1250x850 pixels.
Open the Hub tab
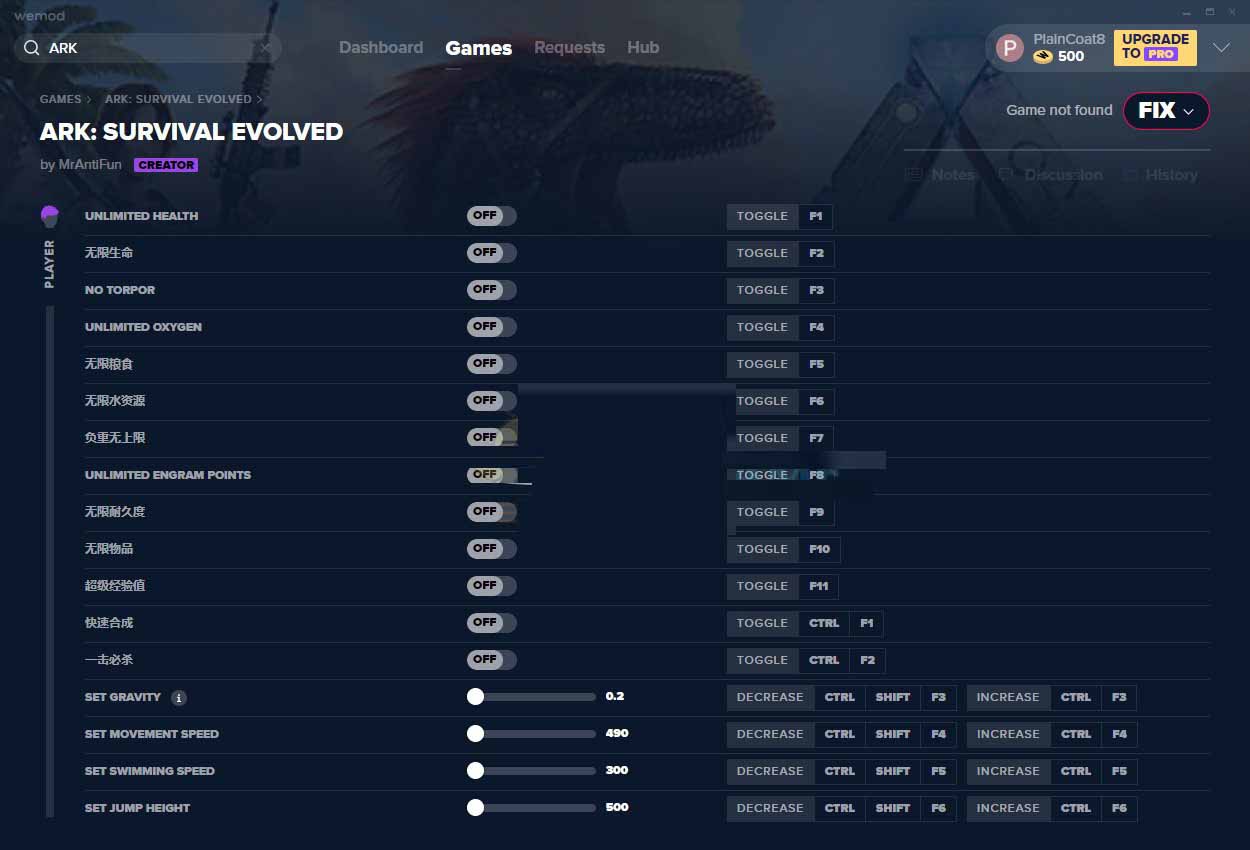click(643, 47)
